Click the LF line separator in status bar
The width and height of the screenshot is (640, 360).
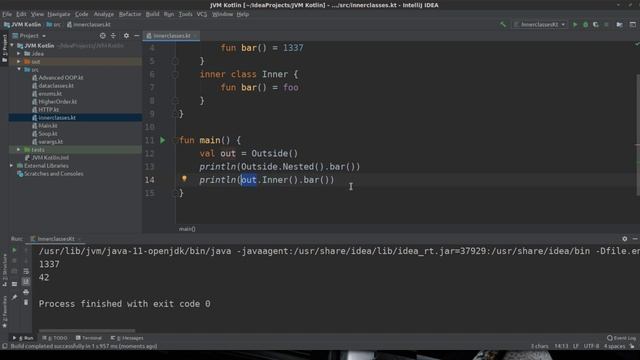[576, 346]
